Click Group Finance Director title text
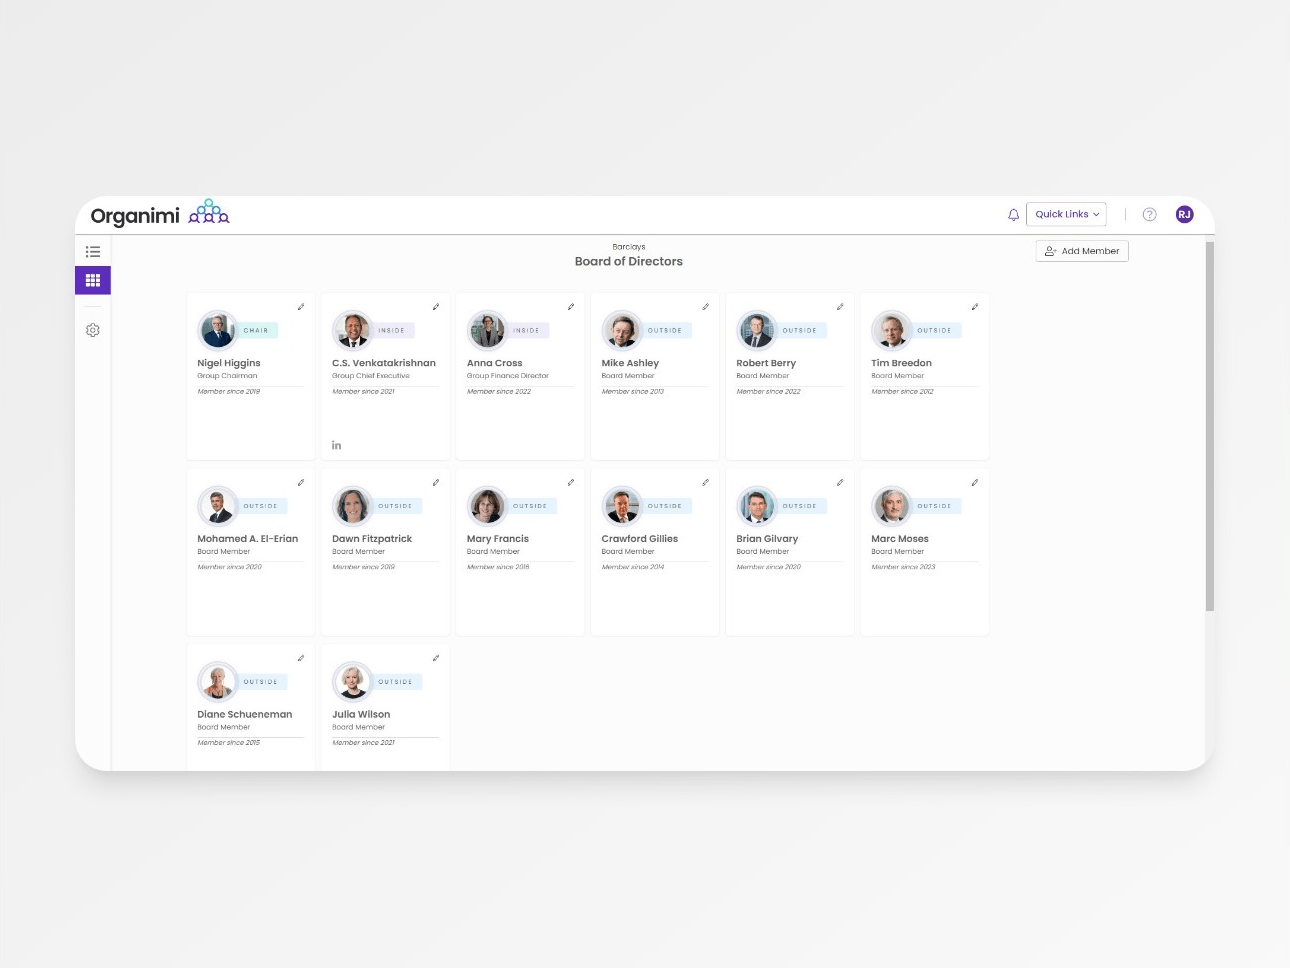Image resolution: width=1290 pixels, height=968 pixels. pos(508,376)
